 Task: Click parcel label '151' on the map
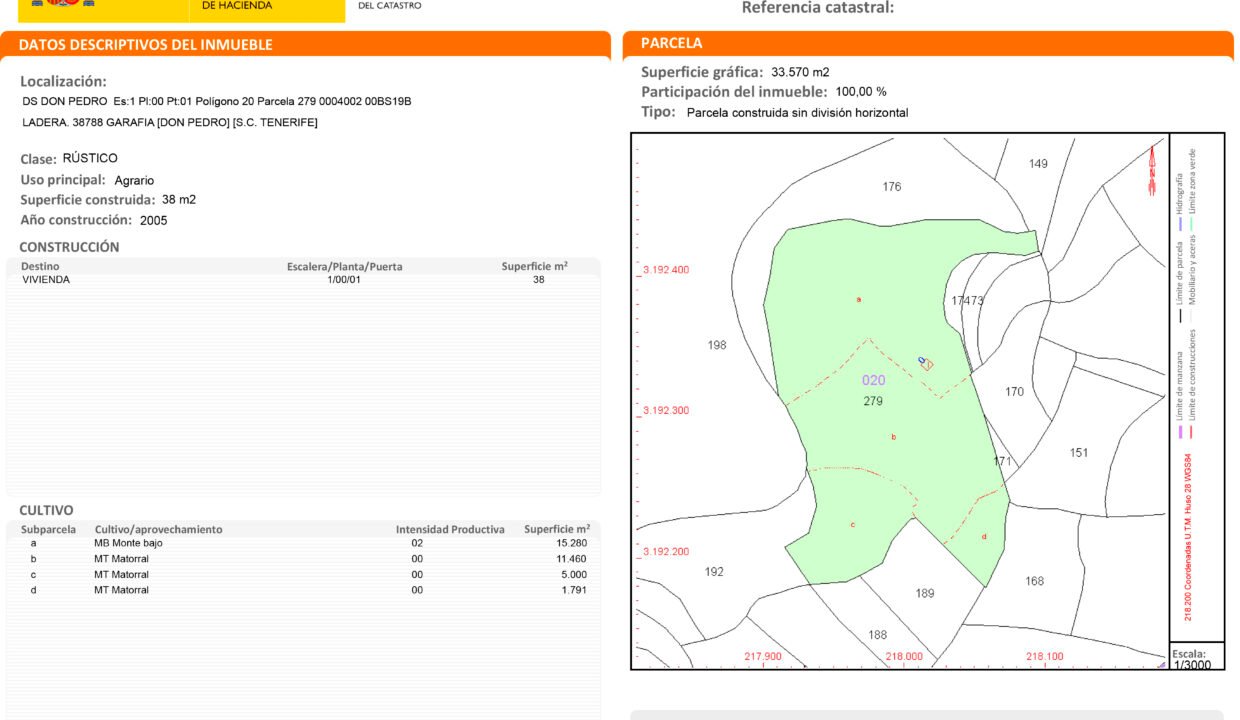pyautogui.click(x=1079, y=453)
